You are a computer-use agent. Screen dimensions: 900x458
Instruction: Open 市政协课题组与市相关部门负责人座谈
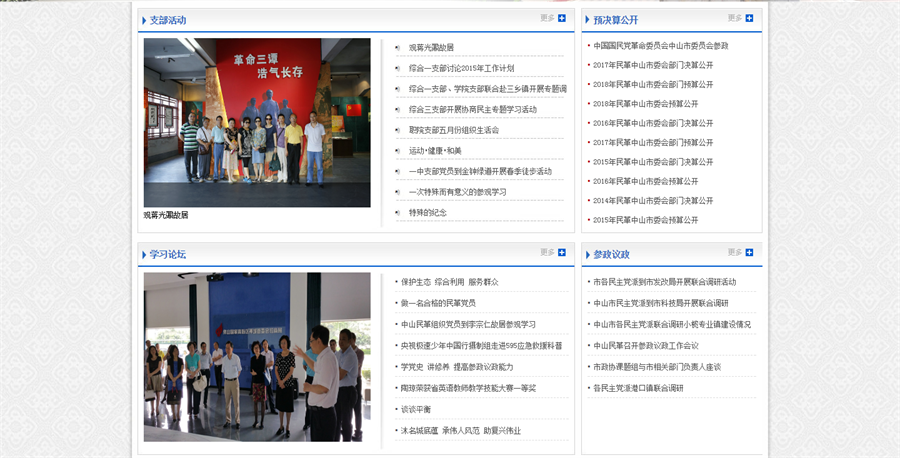(657, 367)
